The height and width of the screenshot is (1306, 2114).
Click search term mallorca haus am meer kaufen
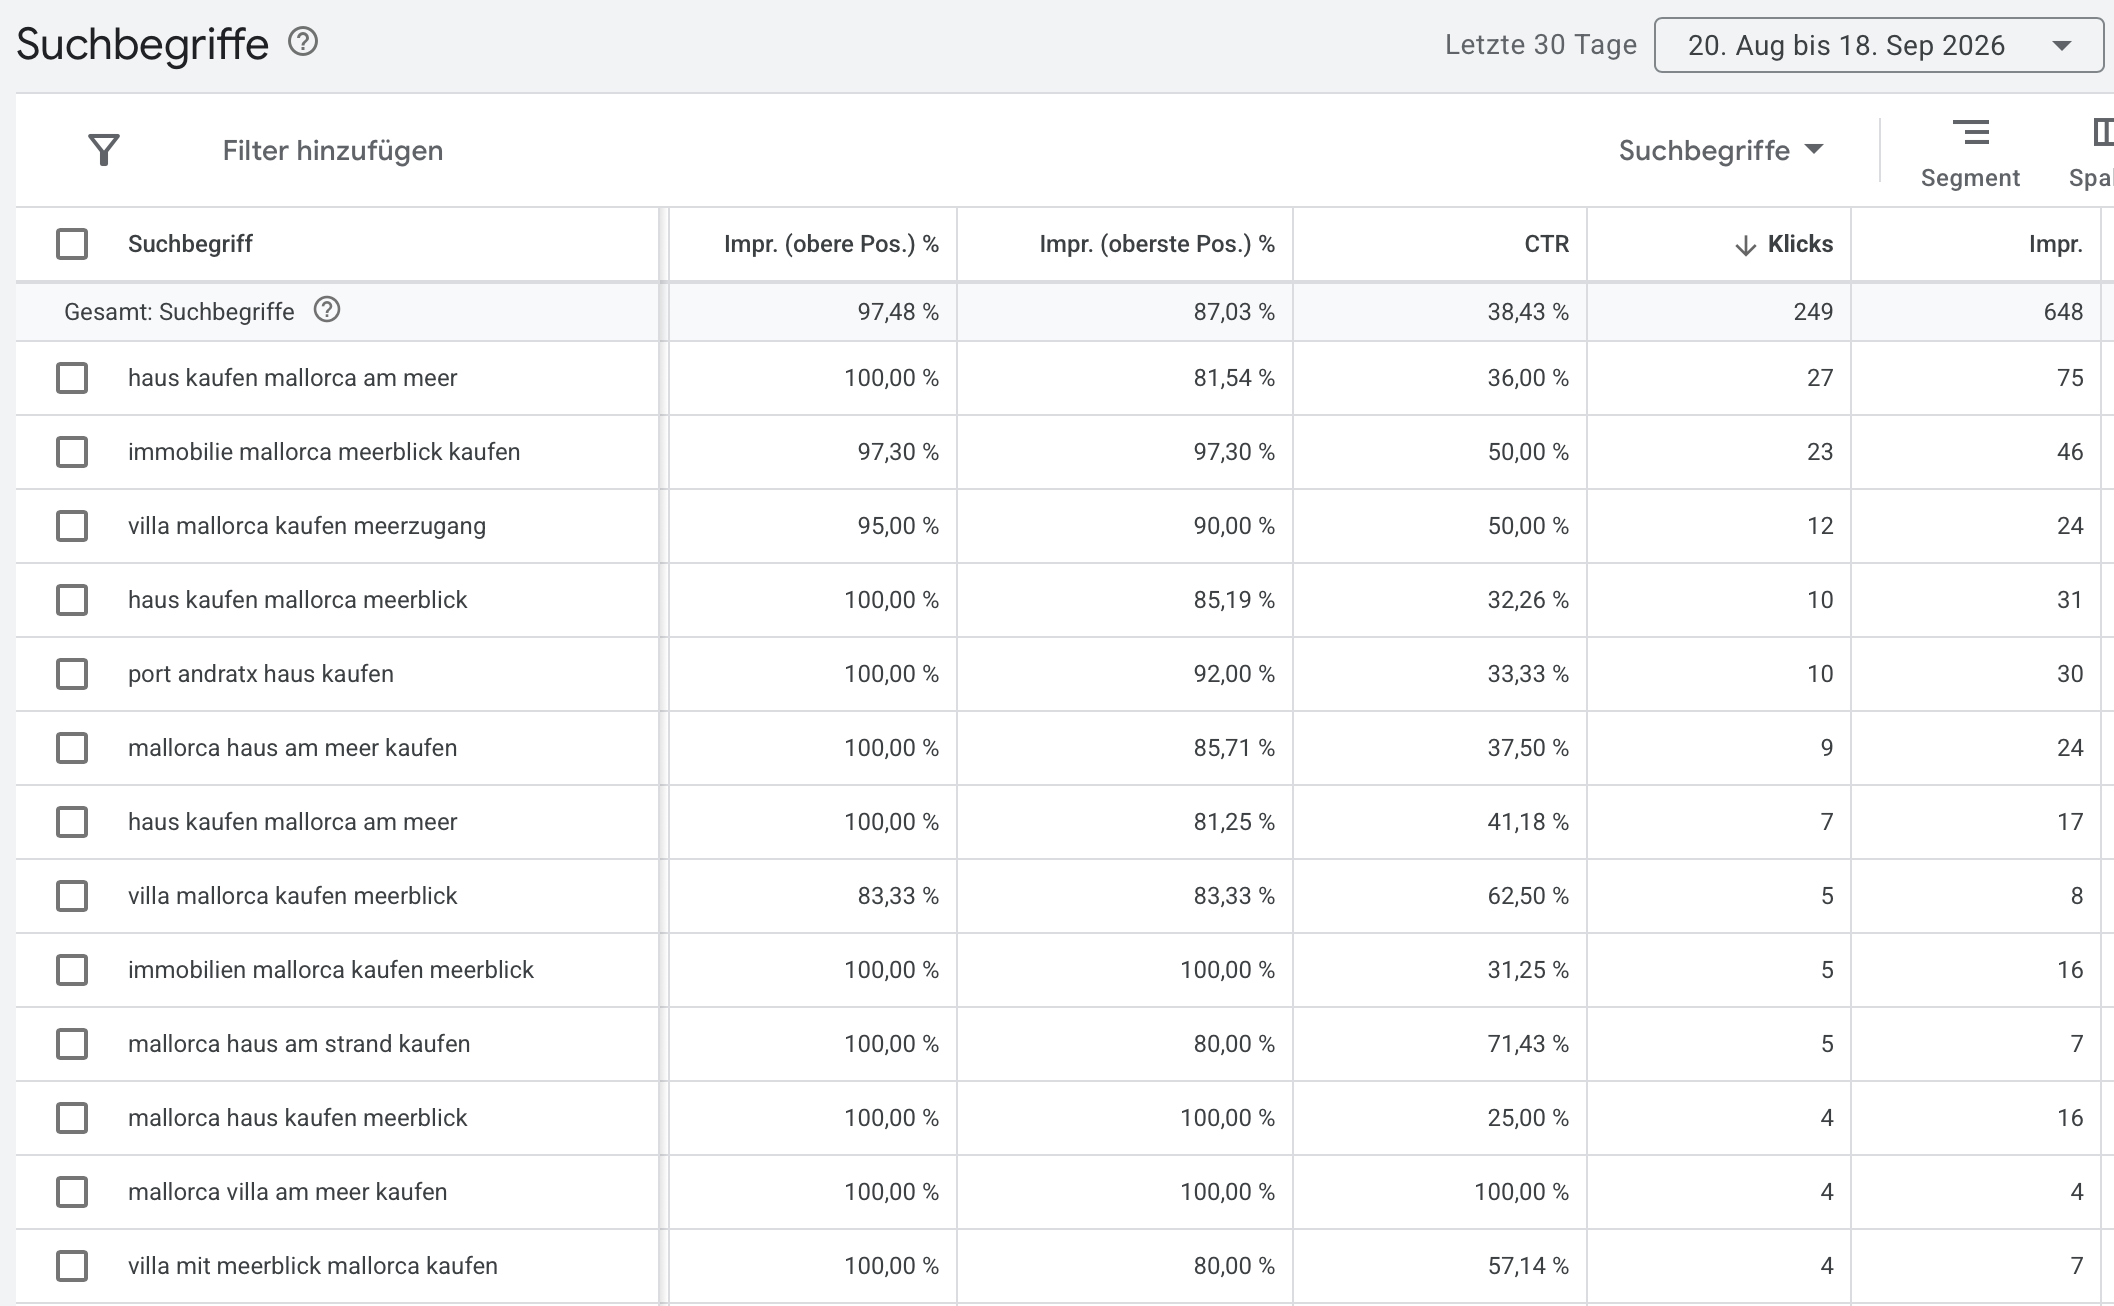292,748
